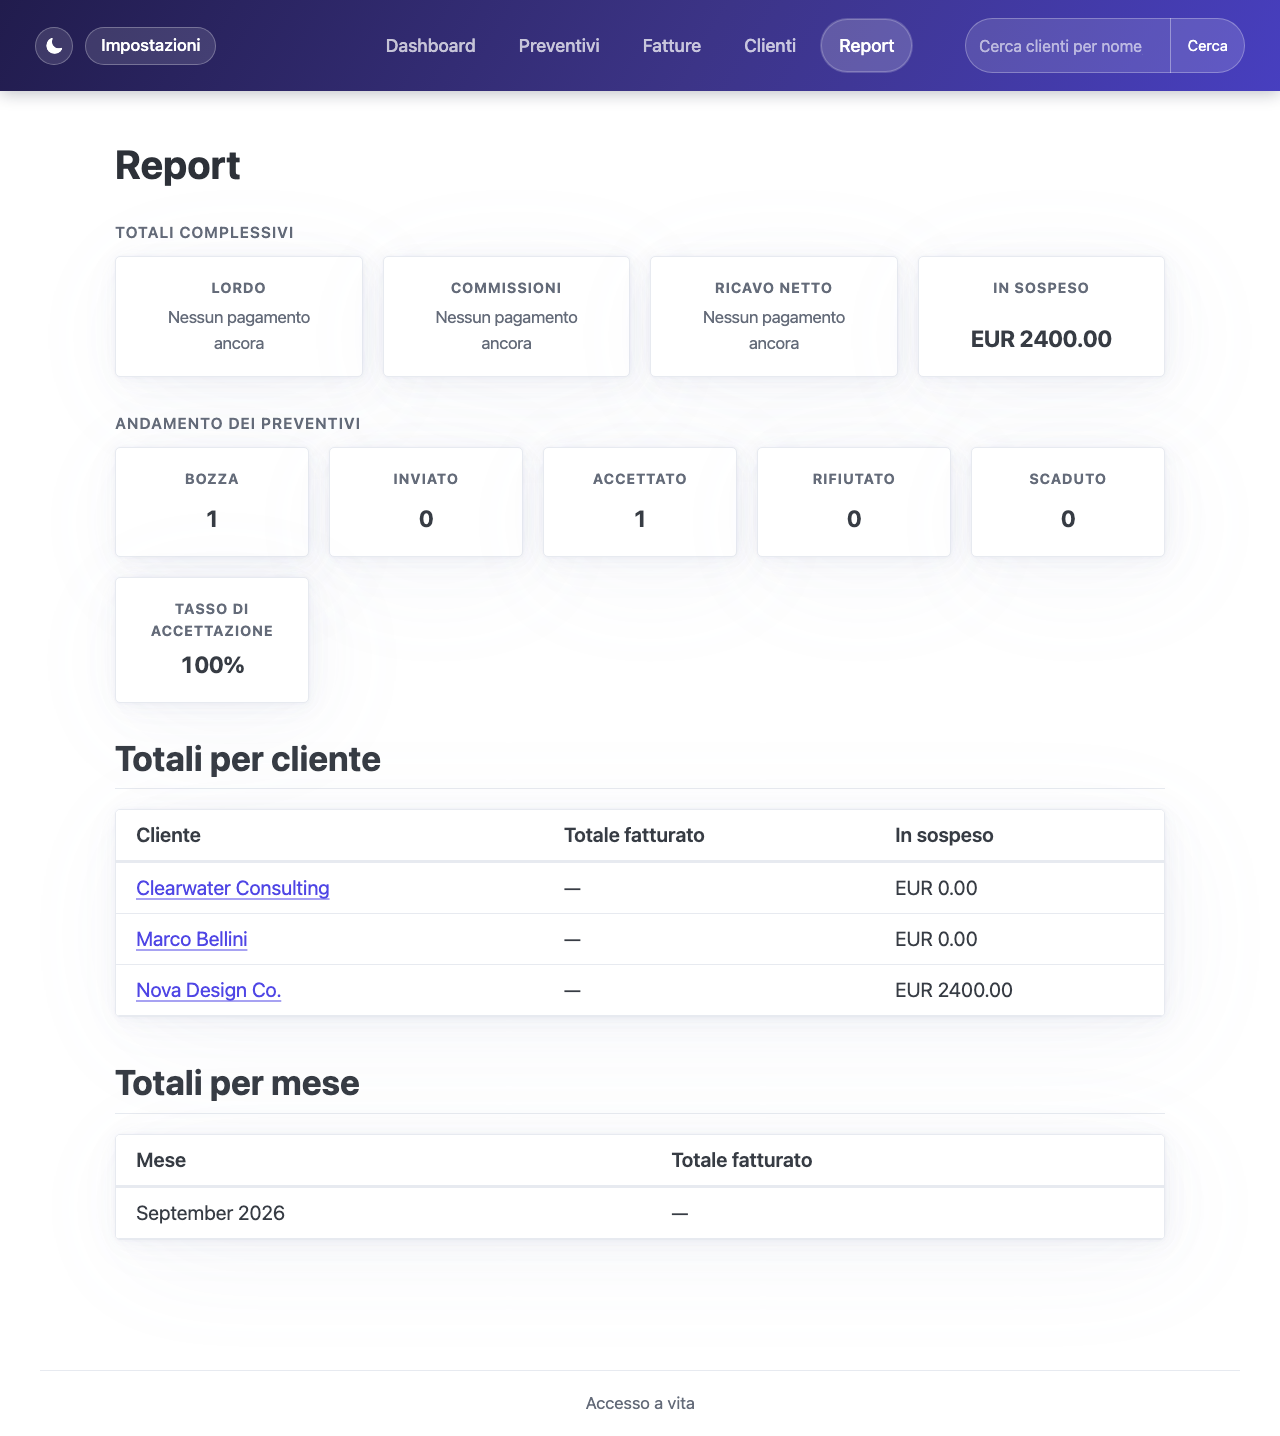
Task: Focus the client name search field
Action: (x=1068, y=46)
